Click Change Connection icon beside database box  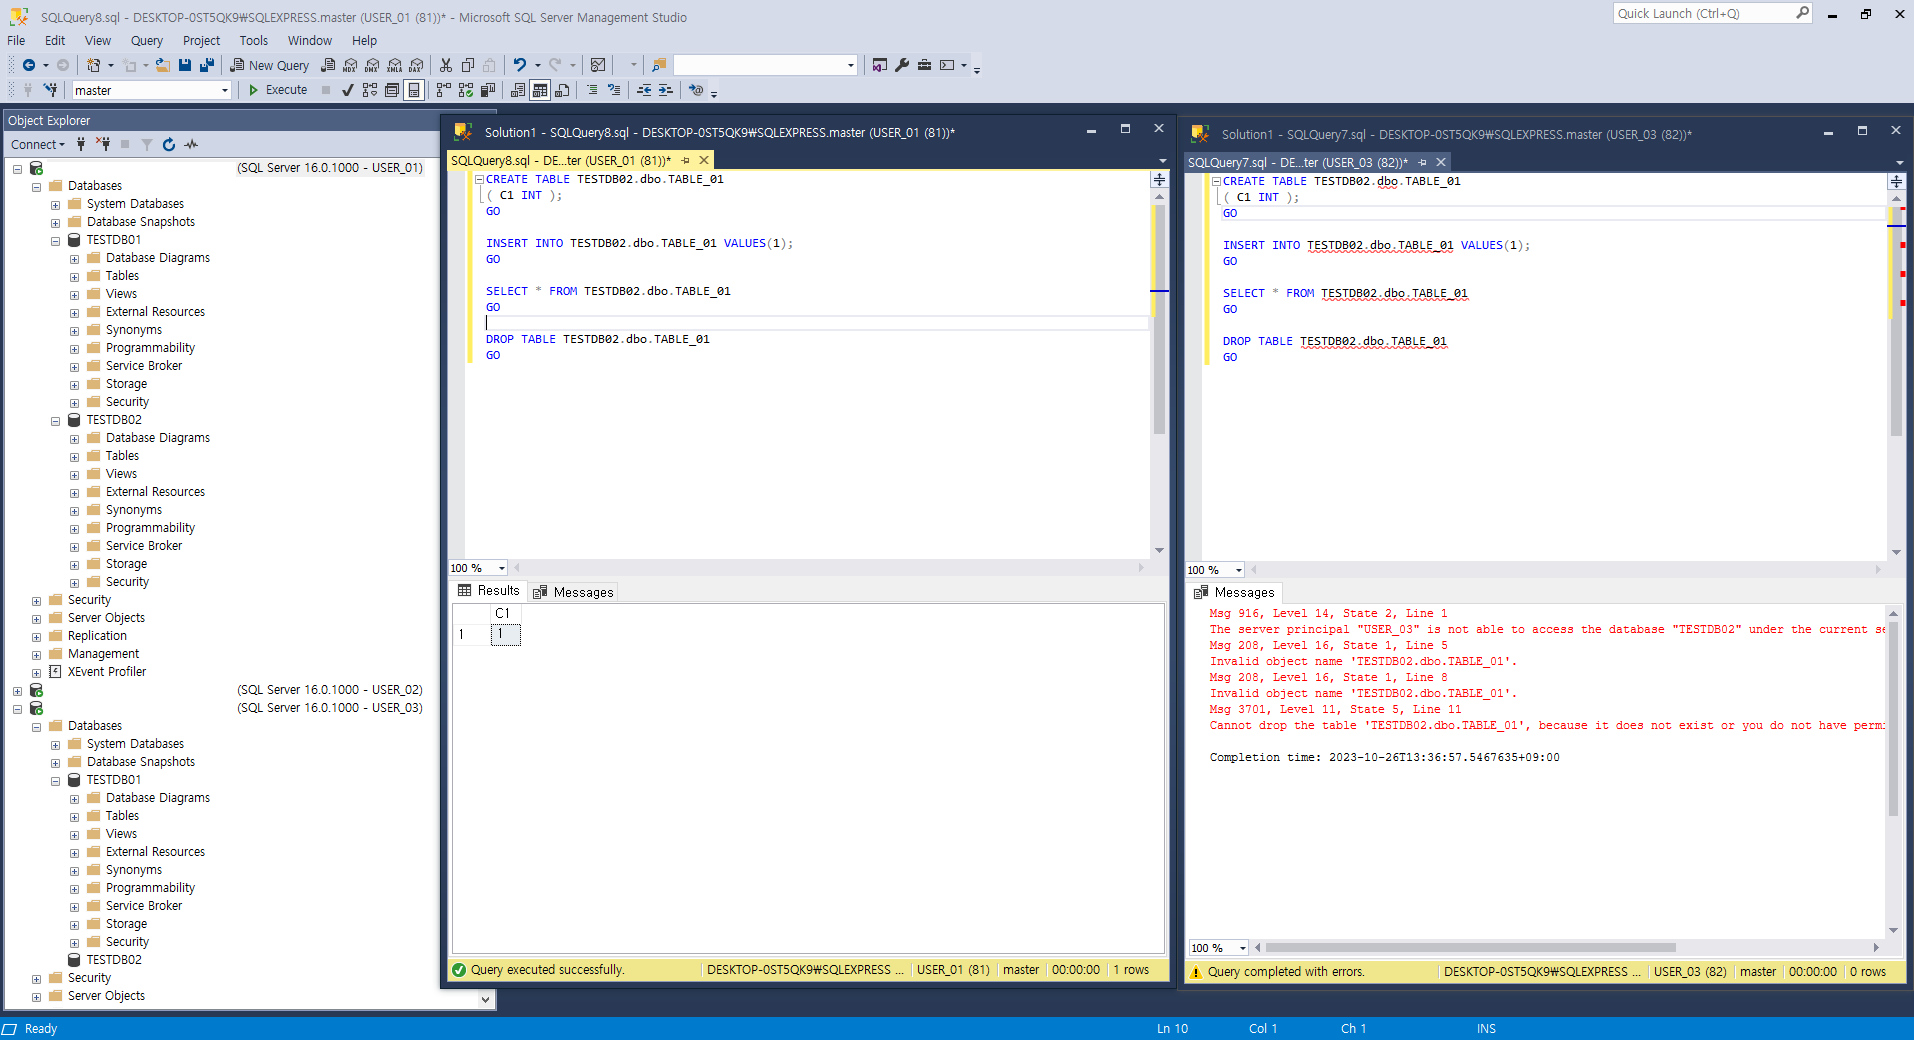(x=50, y=90)
